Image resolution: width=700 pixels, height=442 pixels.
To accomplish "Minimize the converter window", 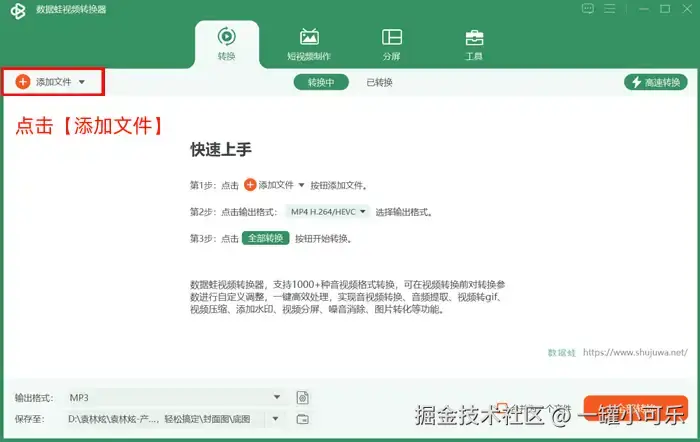I will [x=644, y=9].
